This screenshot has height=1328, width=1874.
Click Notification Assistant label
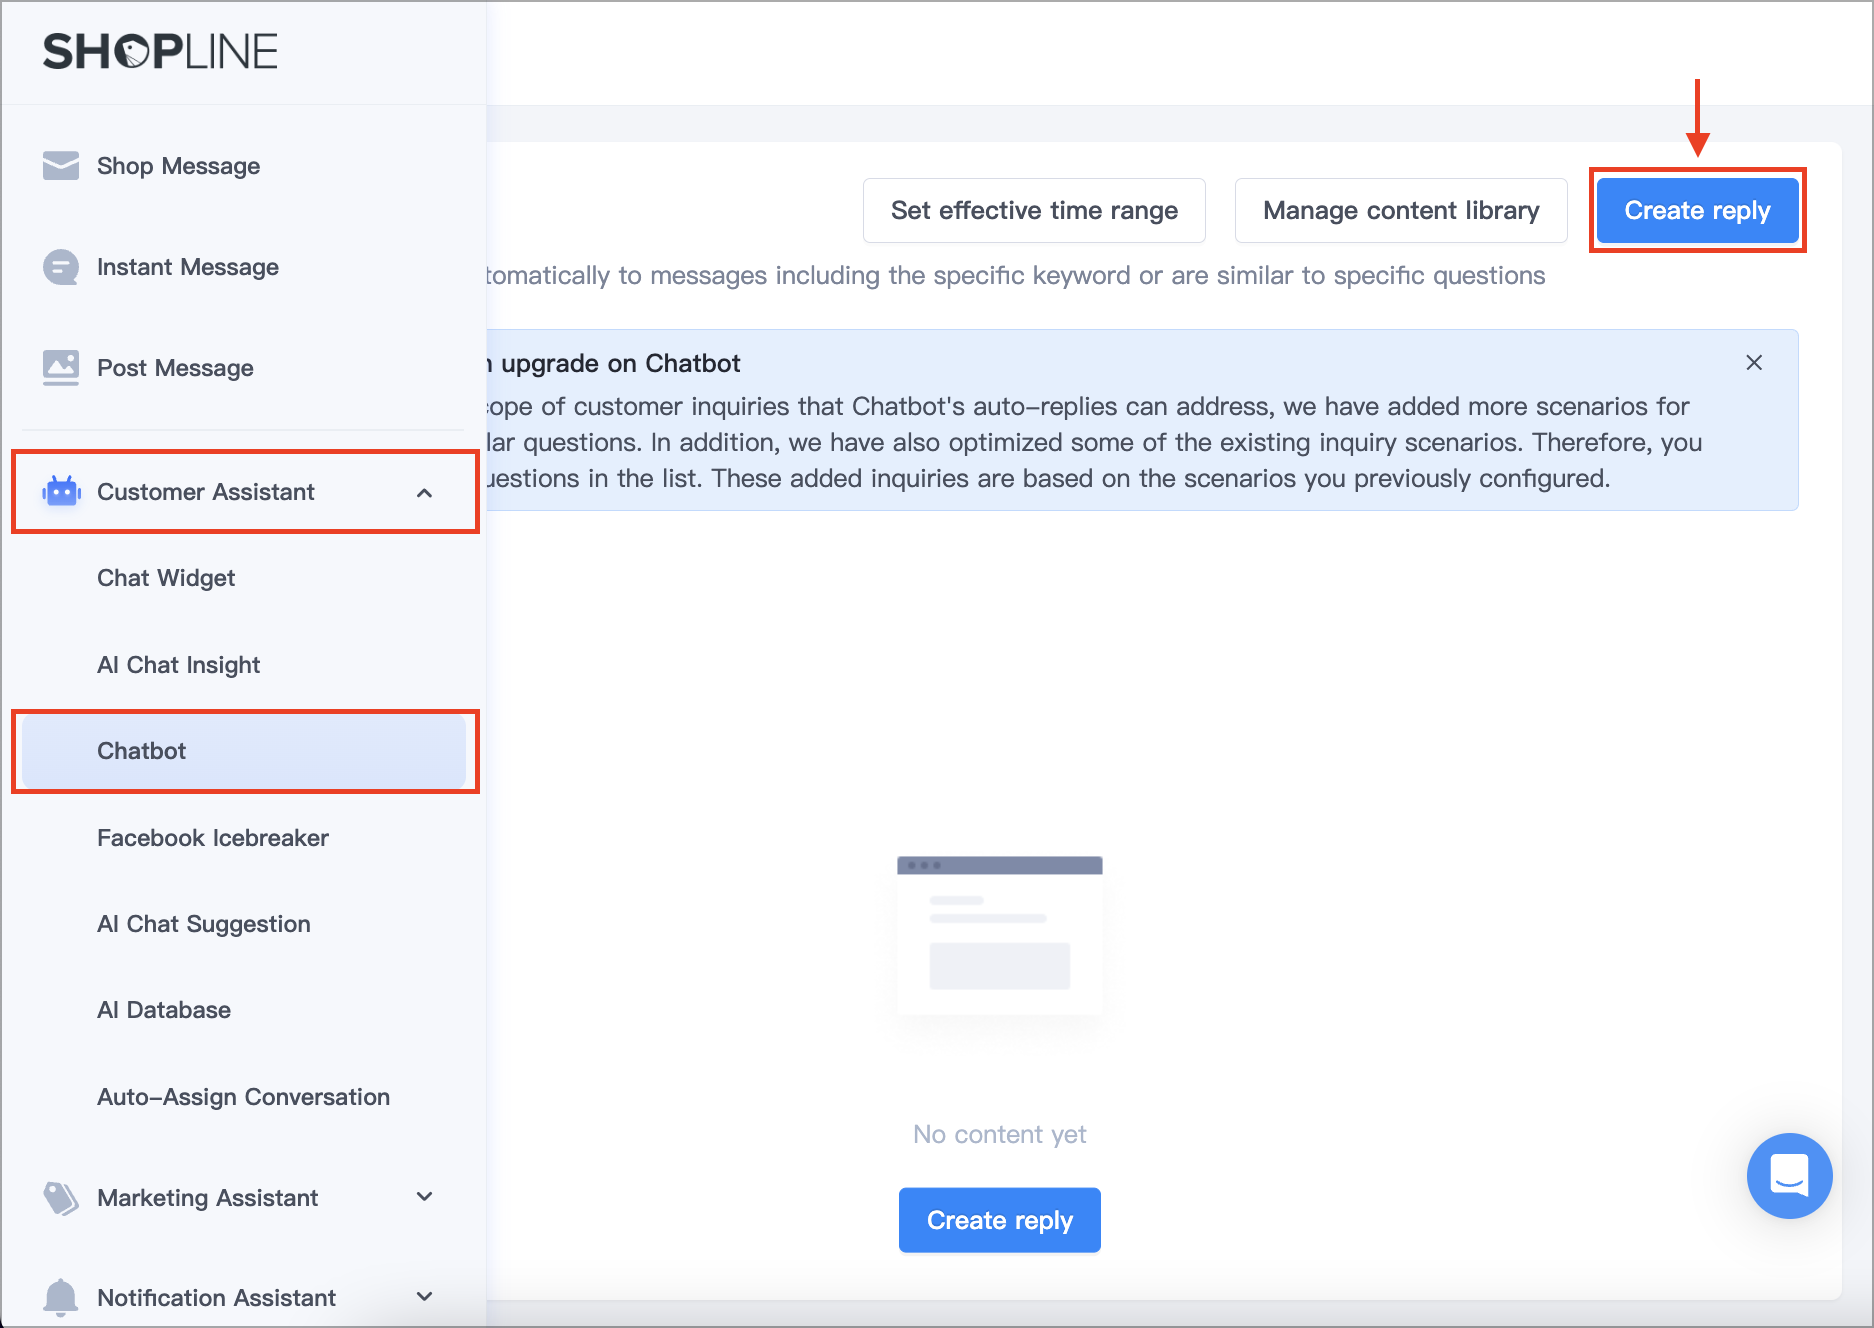point(216,1298)
